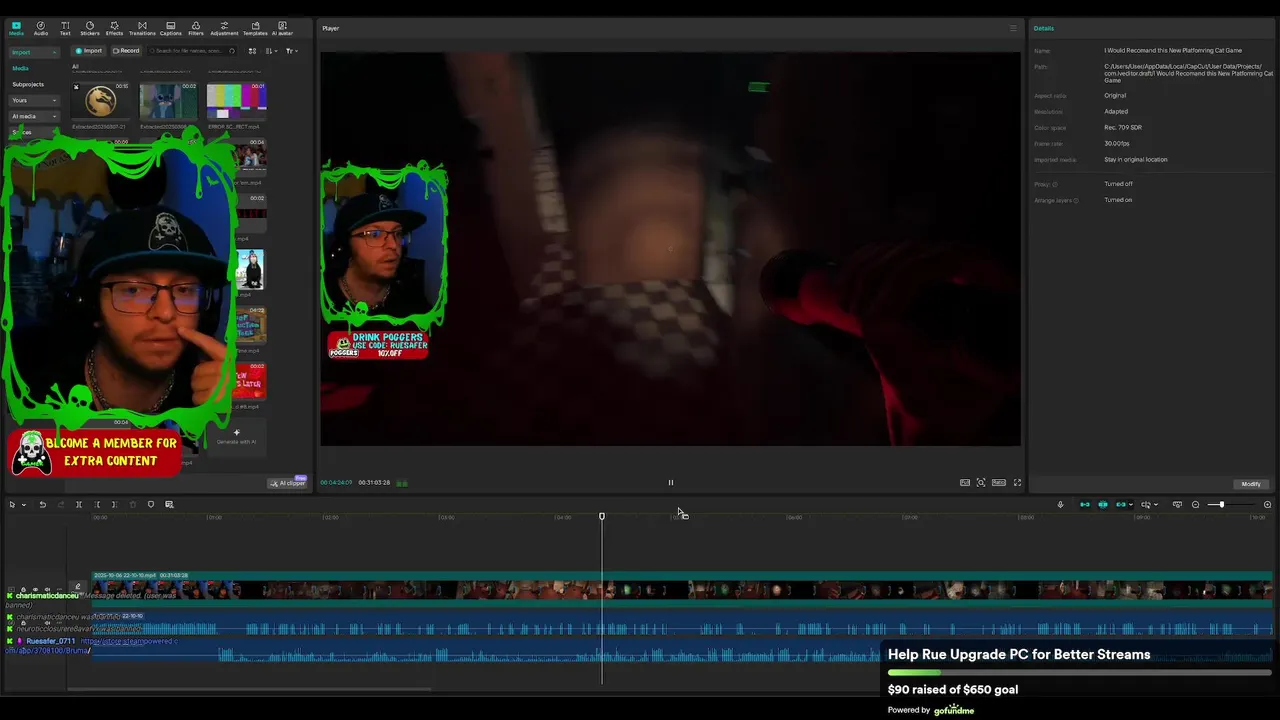
Task: Open the AI avatar tab
Action: click(x=282, y=28)
